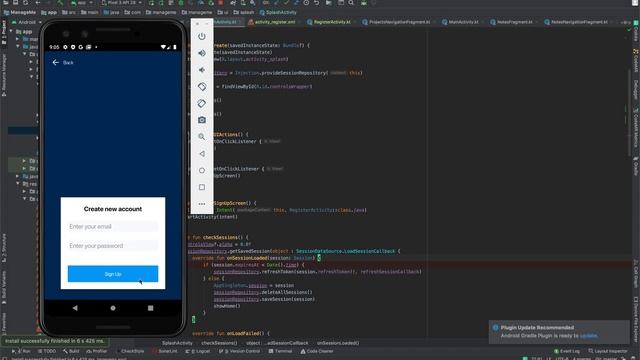The image size is (640, 360).
Task: Open the Run tool window
Action: [21, 351]
